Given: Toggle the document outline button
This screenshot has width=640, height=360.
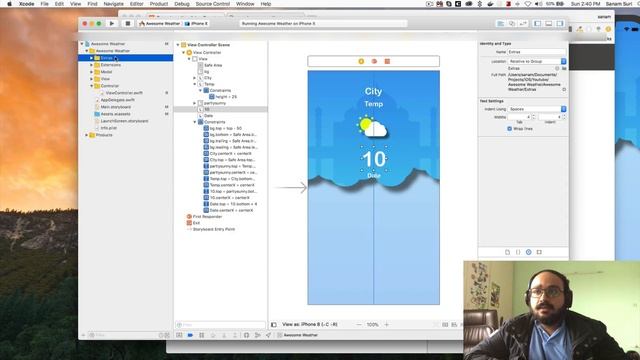Looking at the screenshot, I should click(x=274, y=325).
